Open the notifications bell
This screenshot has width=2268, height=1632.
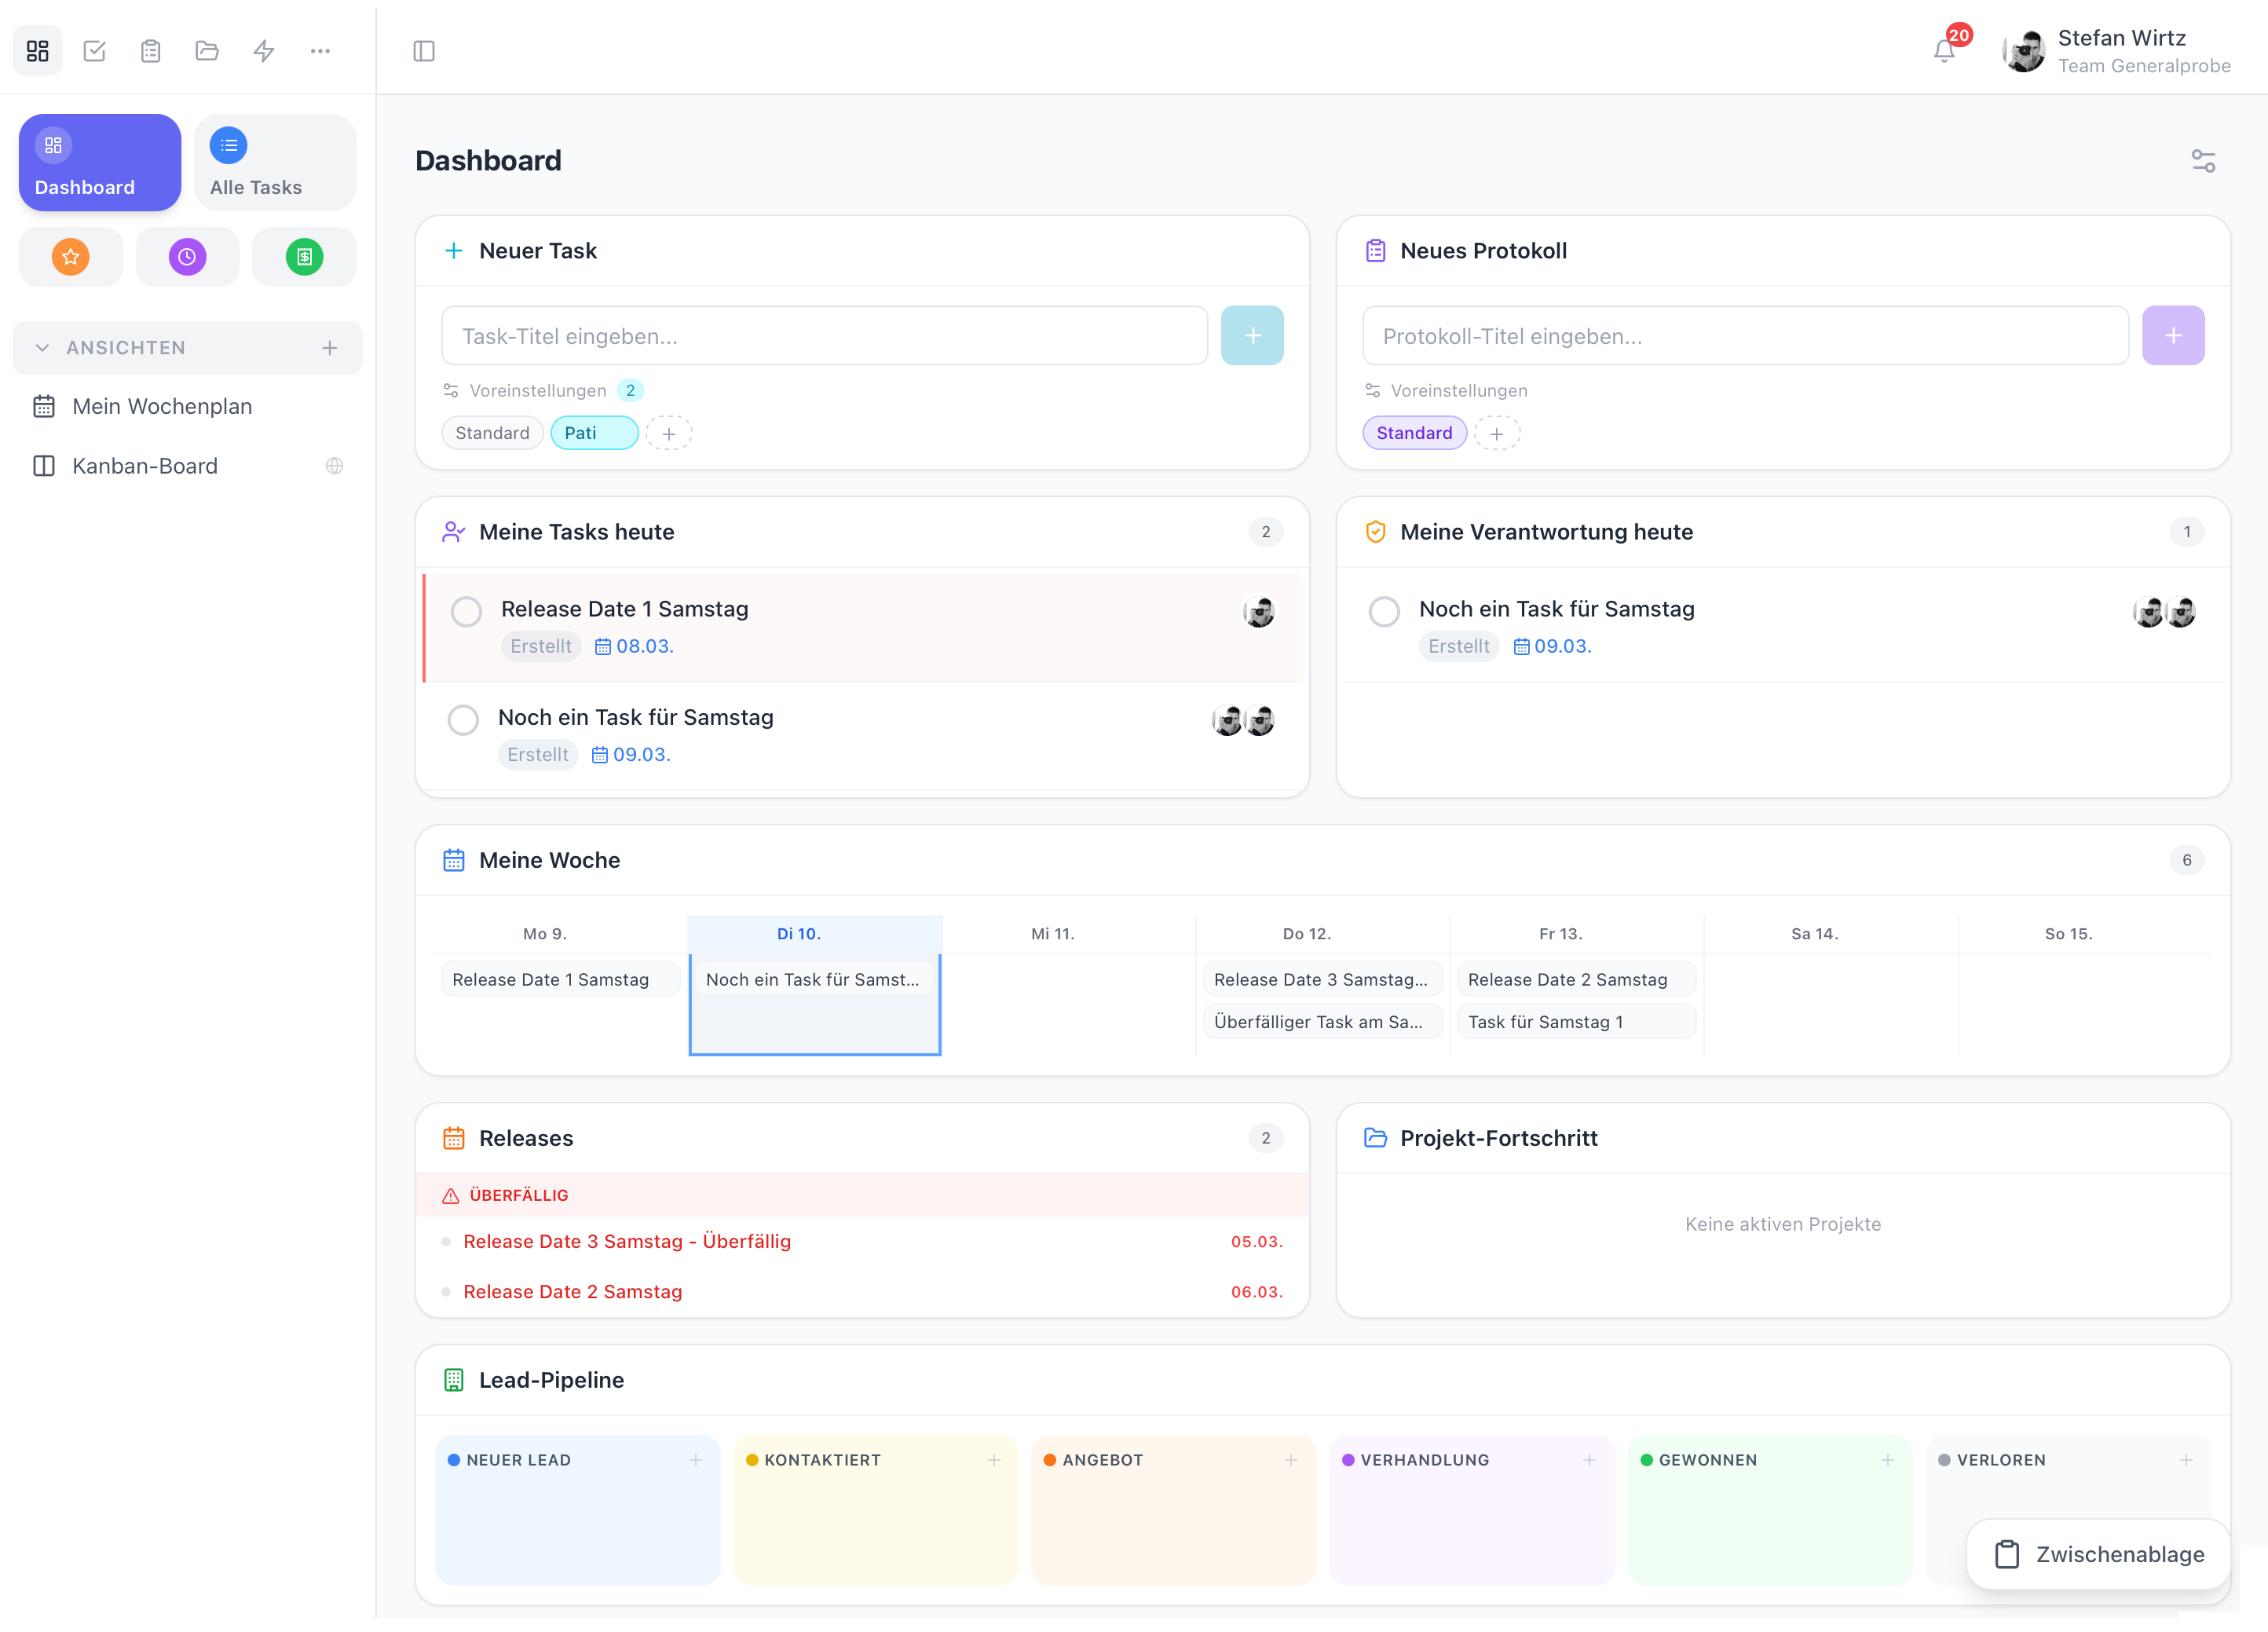point(1943,50)
